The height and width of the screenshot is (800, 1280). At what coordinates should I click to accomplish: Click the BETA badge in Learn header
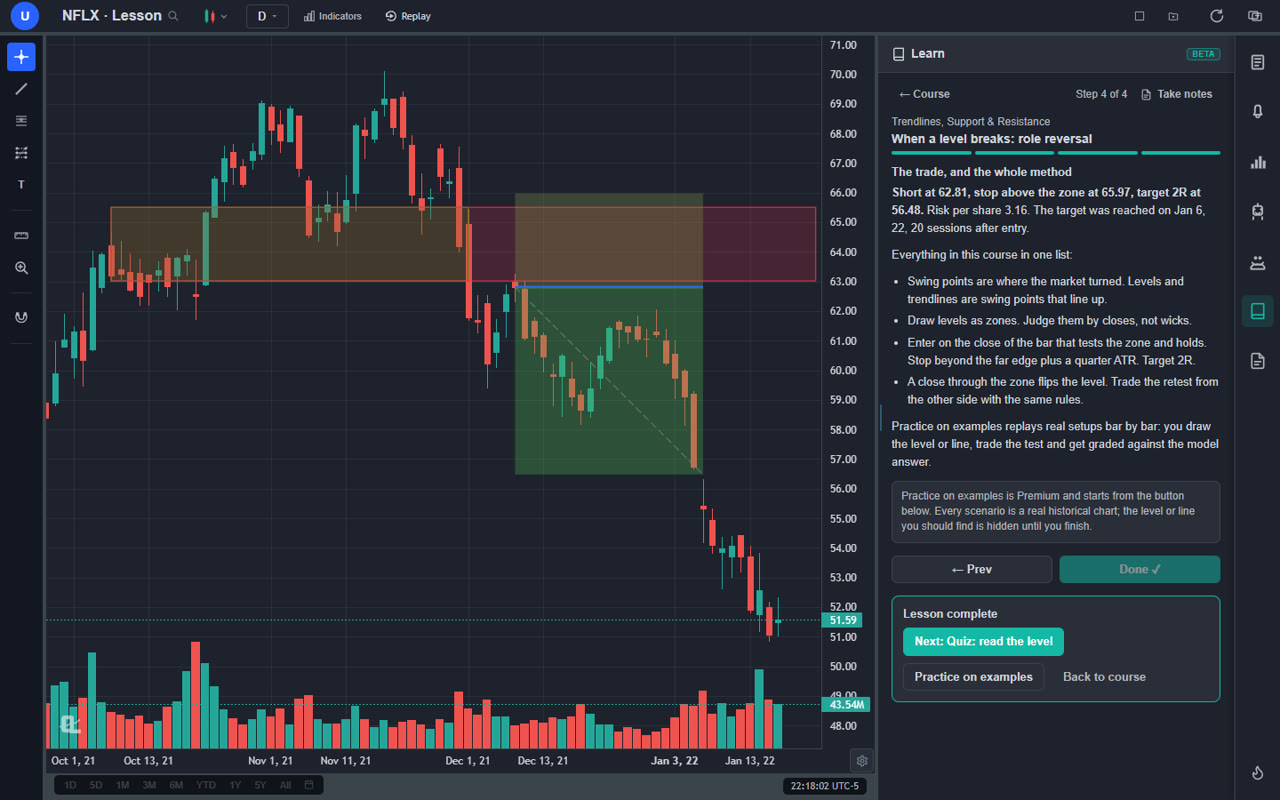click(x=1203, y=54)
